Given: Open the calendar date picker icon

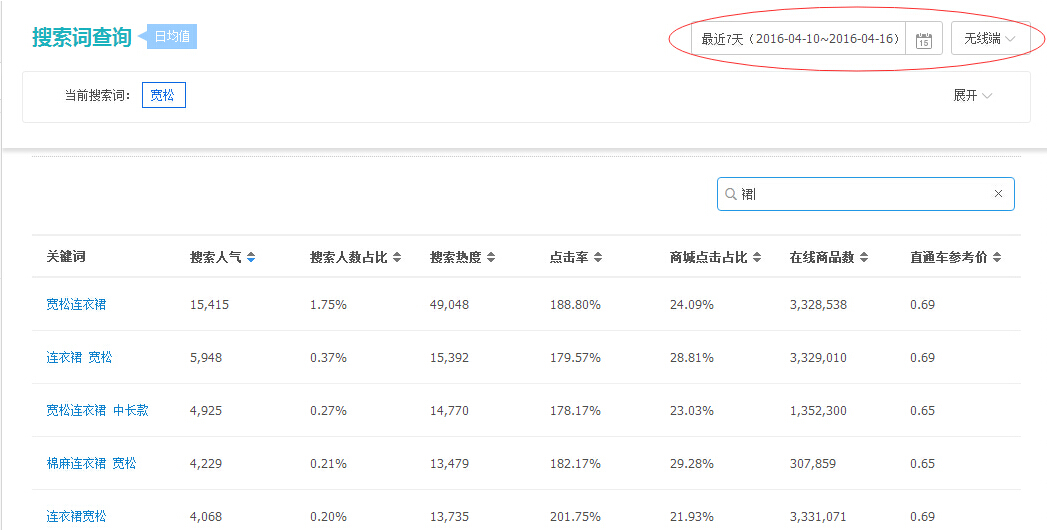Looking at the screenshot, I should tap(923, 40).
